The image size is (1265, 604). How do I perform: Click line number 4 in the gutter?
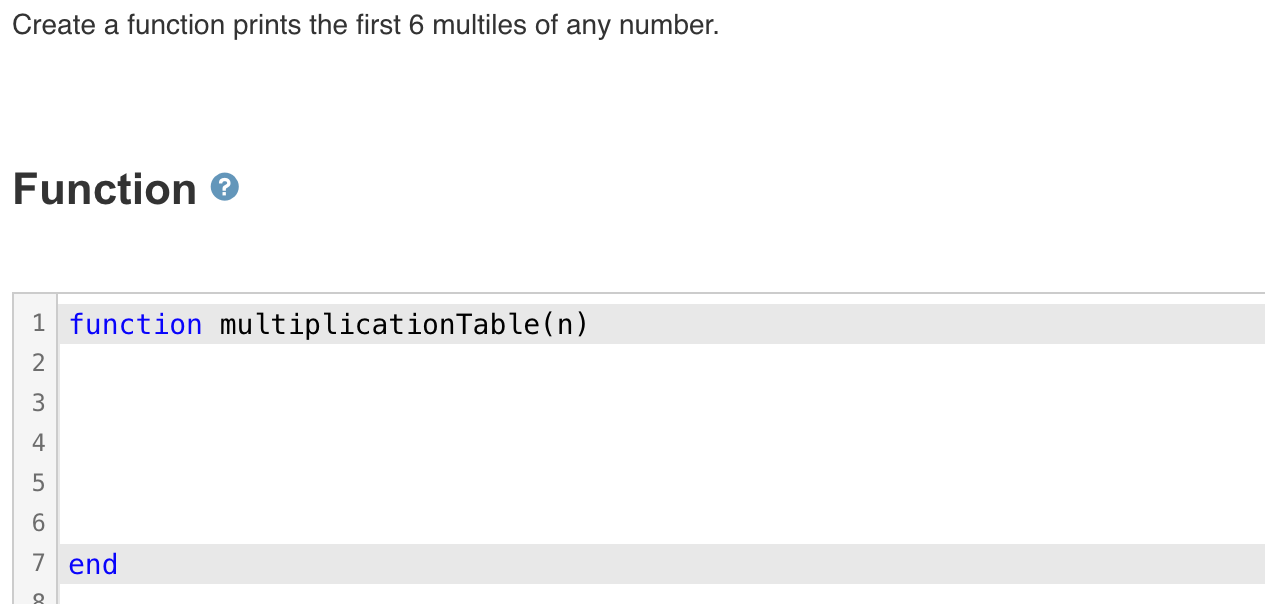click(x=38, y=442)
